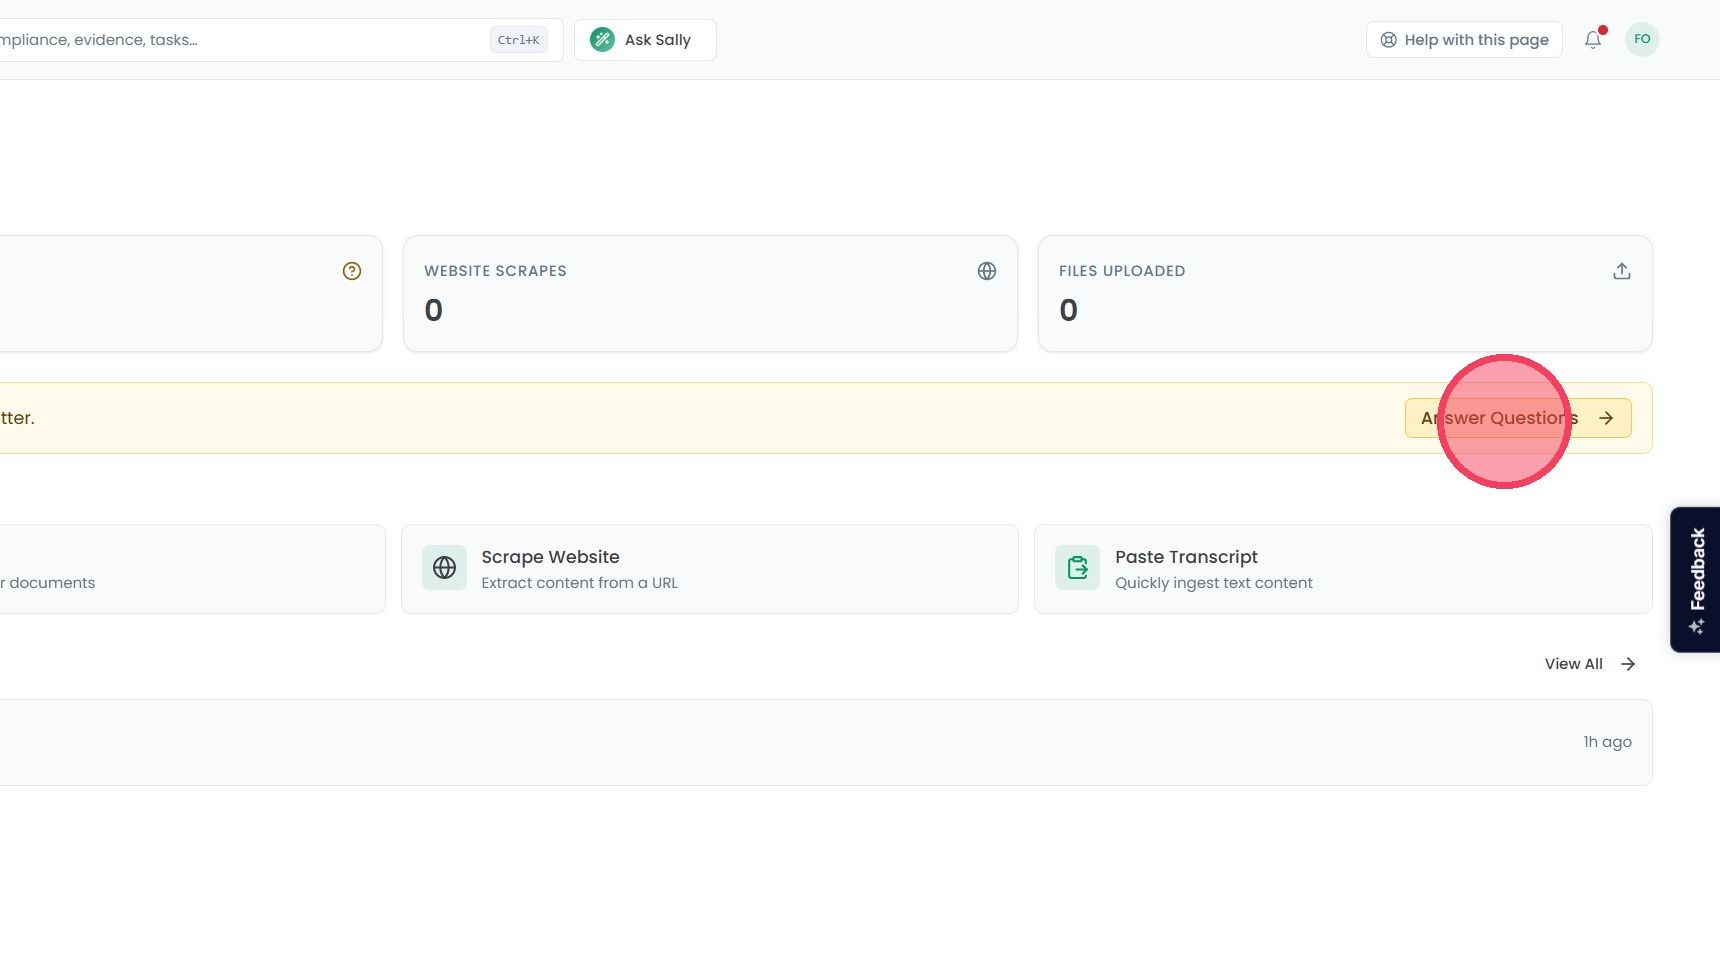This screenshot has height=961, width=1720.
Task: Click the Website Scrapes count '0'
Action: (433, 310)
